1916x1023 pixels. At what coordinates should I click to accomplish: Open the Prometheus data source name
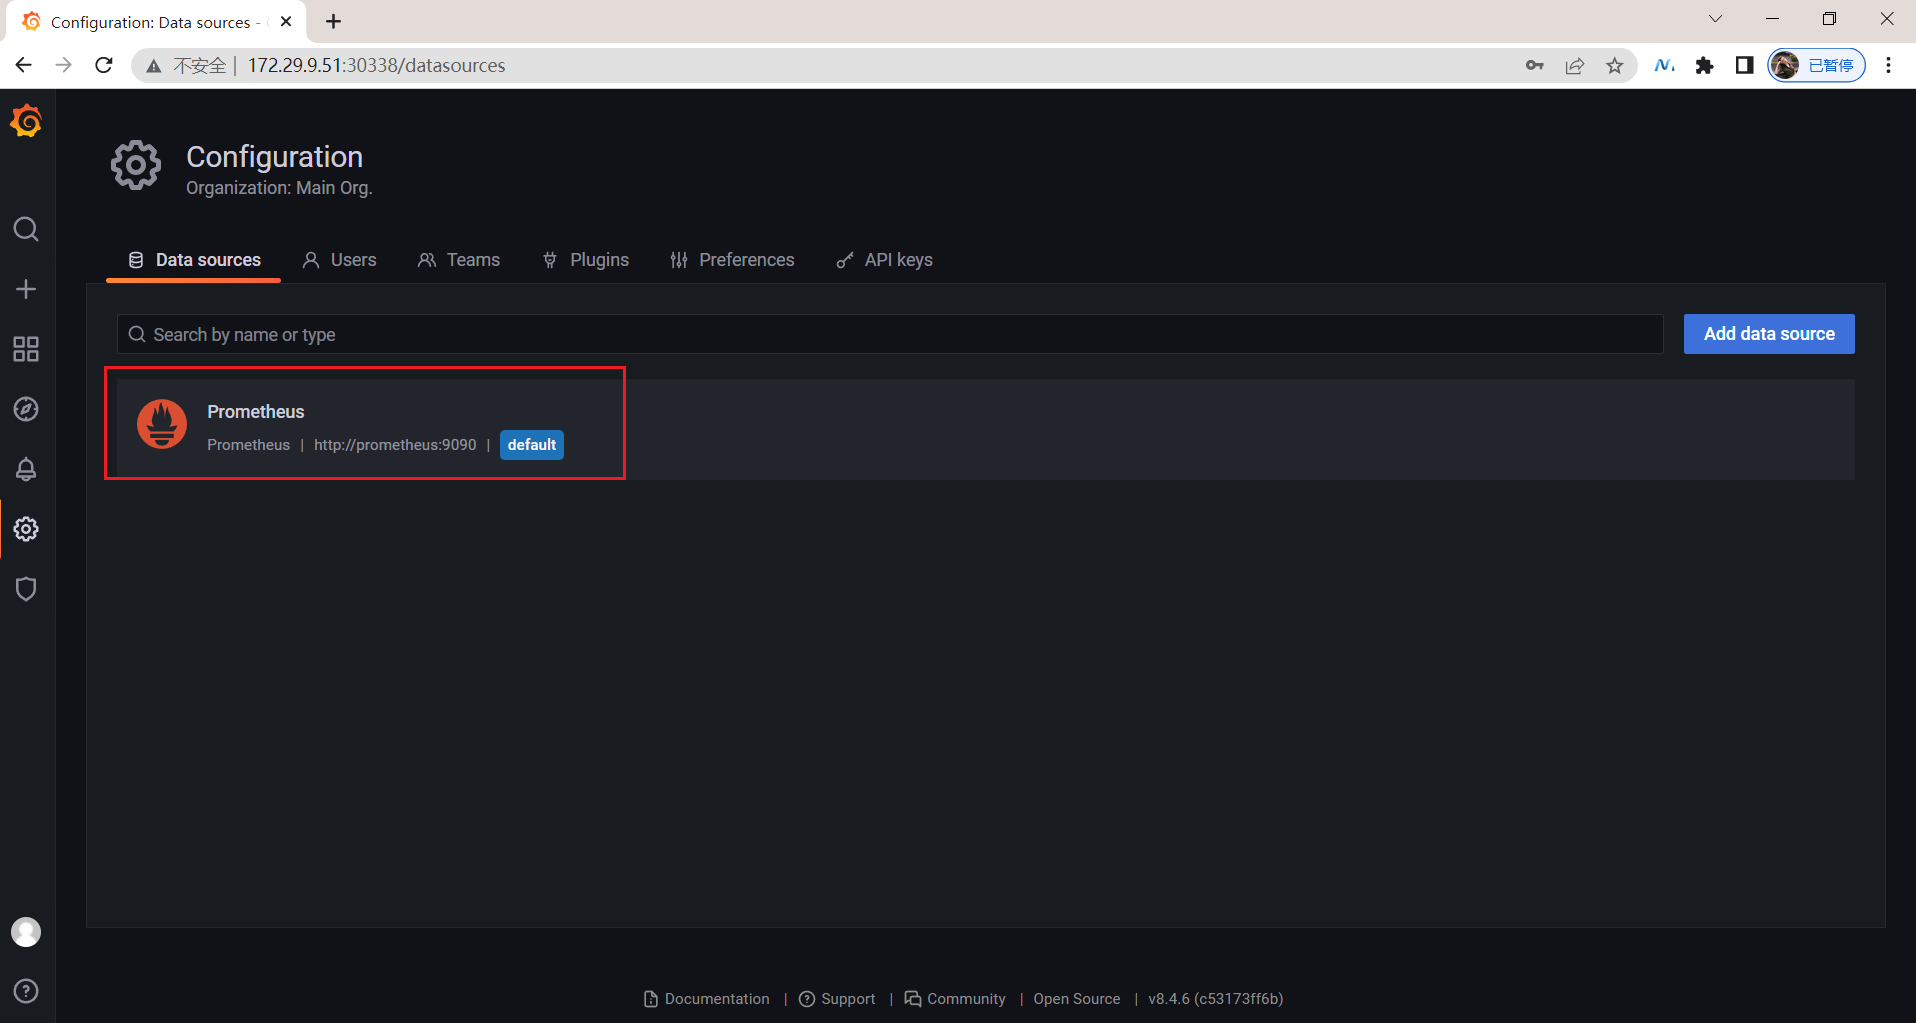click(x=256, y=412)
